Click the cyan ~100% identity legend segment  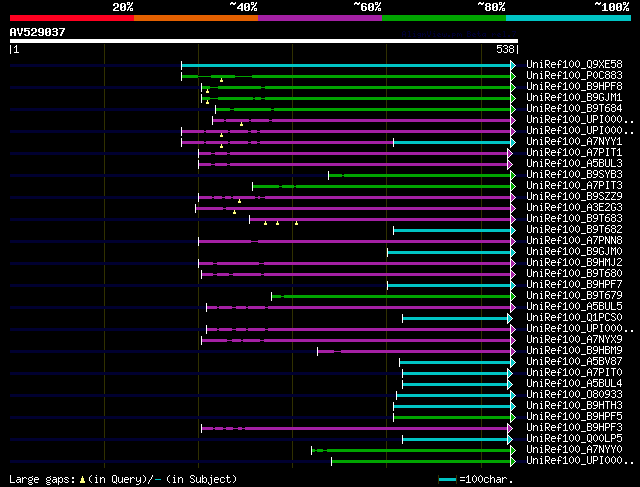[569, 18]
